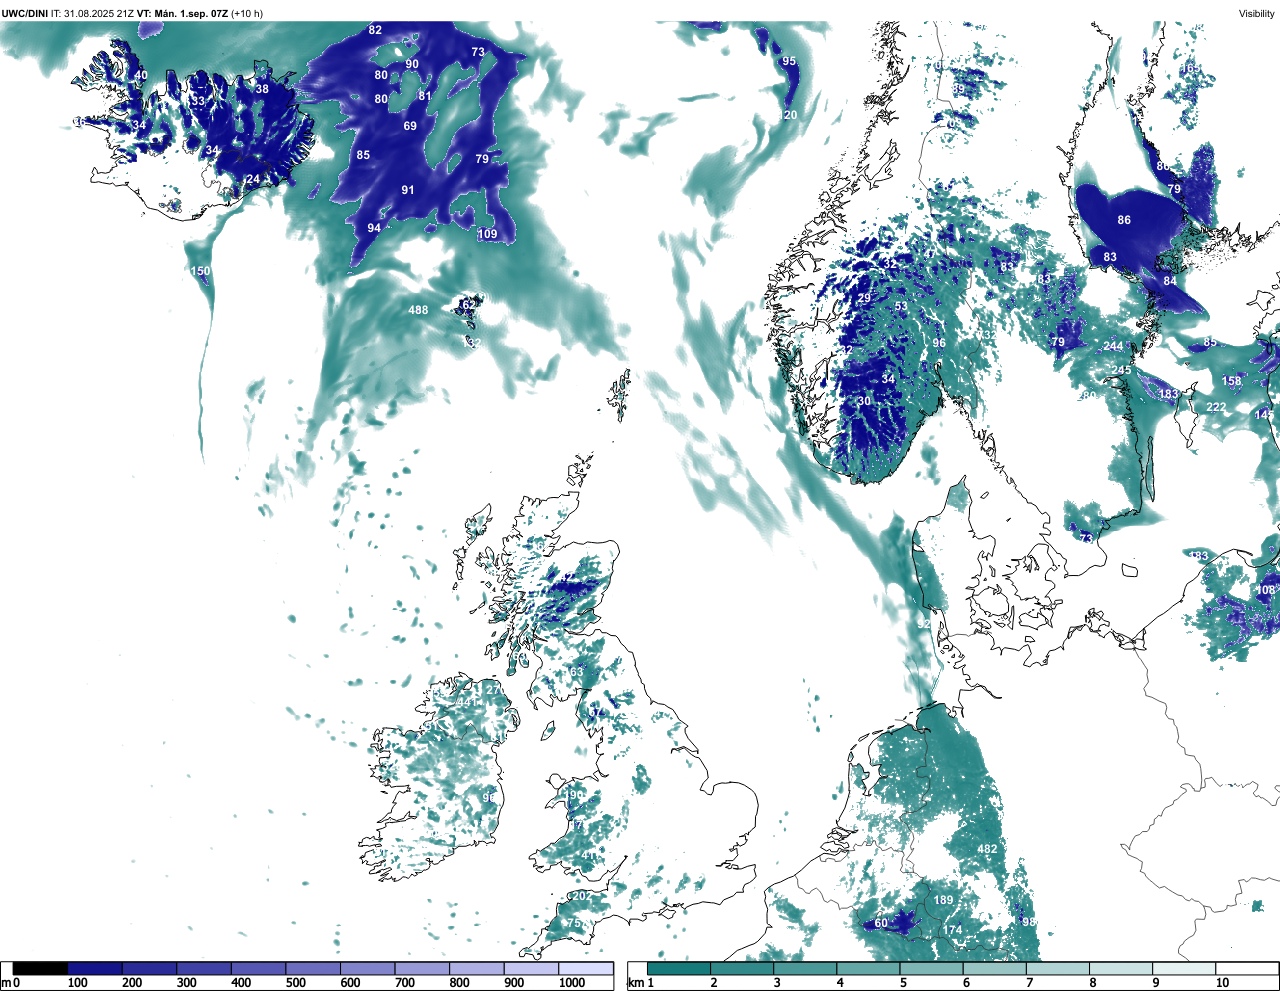The width and height of the screenshot is (1280, 991).
Task: Click the 62 value at the Faroe Islands
Action: pos(469,305)
